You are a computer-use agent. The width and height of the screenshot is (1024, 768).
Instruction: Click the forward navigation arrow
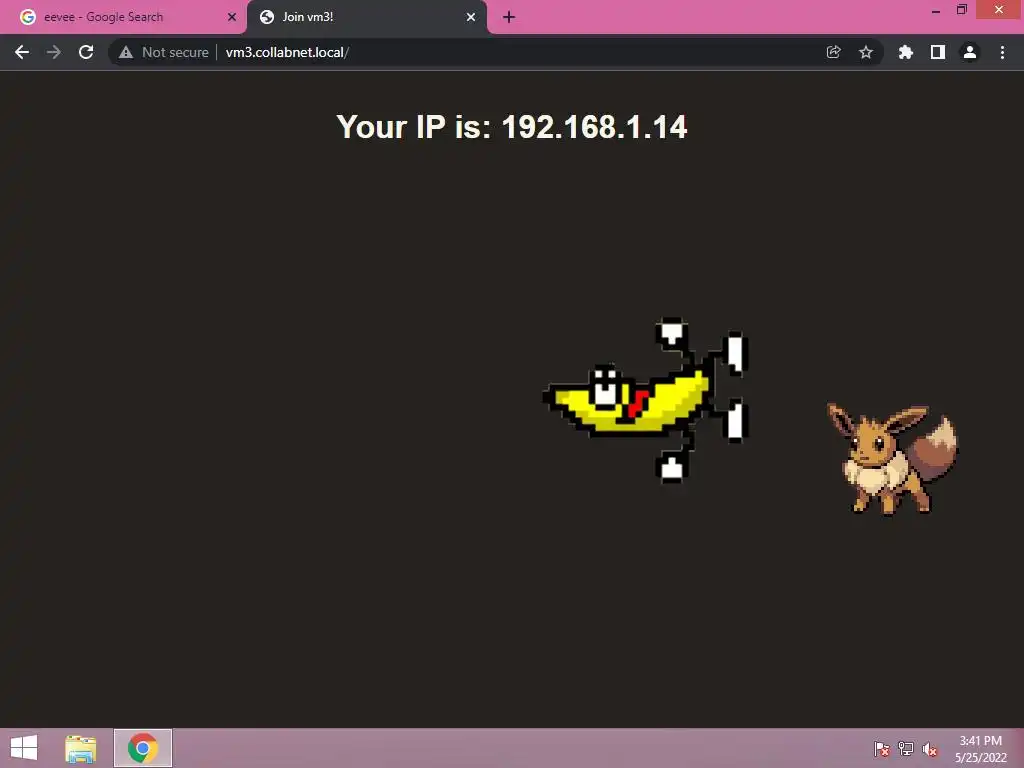pos(54,52)
